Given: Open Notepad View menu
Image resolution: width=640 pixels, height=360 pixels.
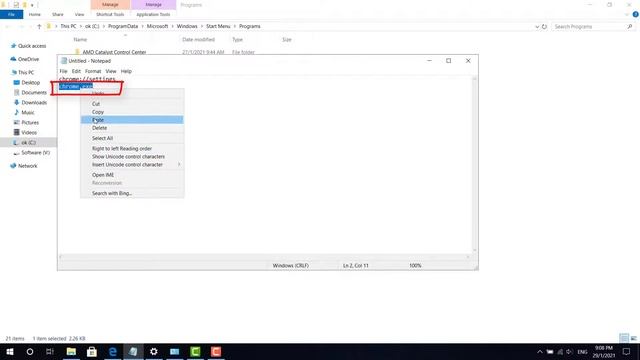Looking at the screenshot, I should click(x=111, y=71).
